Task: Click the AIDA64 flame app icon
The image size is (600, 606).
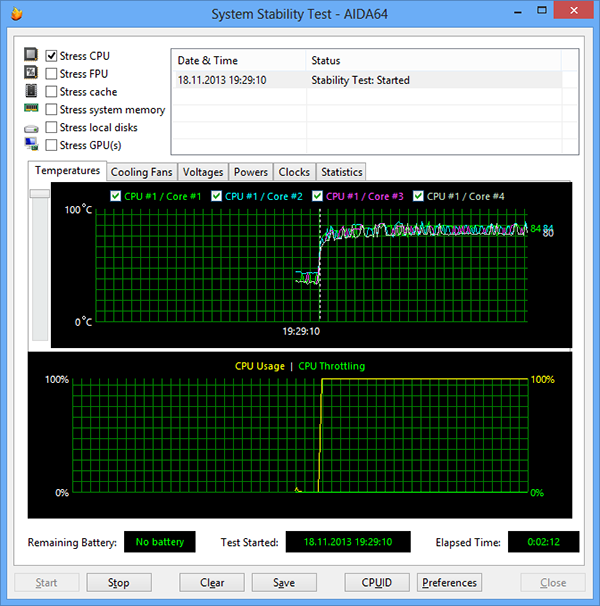Action: [x=17, y=14]
